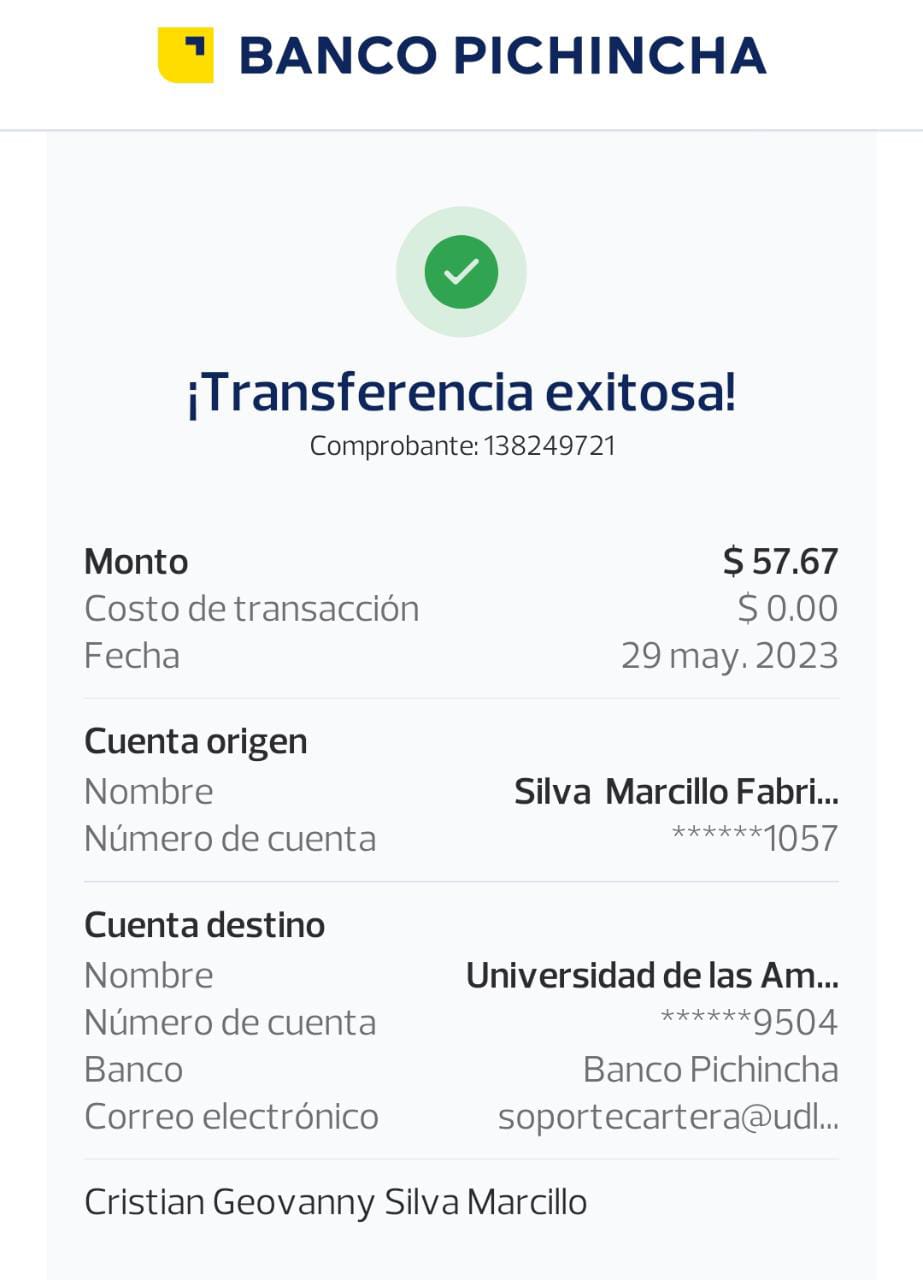Image resolution: width=923 pixels, height=1280 pixels.
Task: Select the Comprobante number 138249721
Action: pos(550,446)
